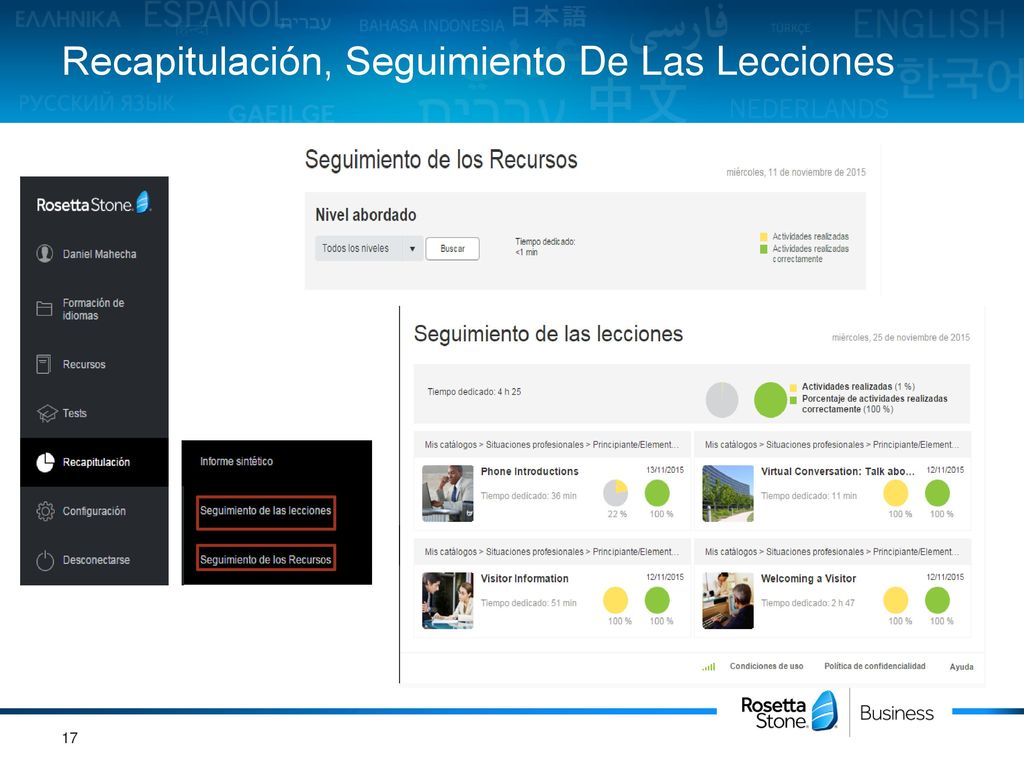The height and width of the screenshot is (768, 1024).
Task: Click the Daniel Mahecha profile avatar icon
Action: 44,253
